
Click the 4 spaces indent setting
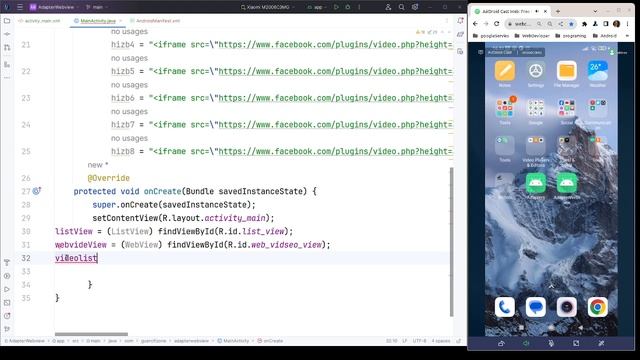point(441,341)
